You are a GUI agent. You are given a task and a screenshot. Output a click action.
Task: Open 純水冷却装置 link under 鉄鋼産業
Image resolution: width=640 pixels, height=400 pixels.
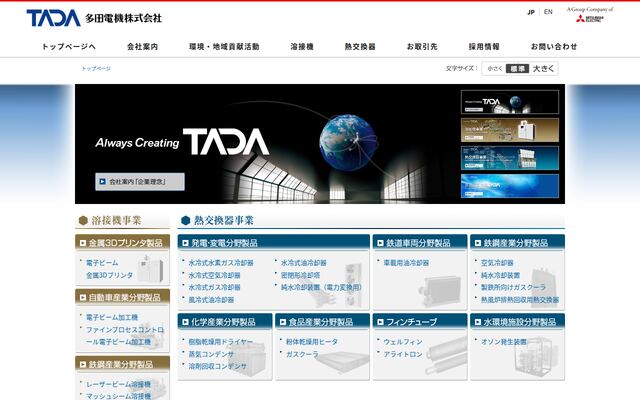coord(500,276)
